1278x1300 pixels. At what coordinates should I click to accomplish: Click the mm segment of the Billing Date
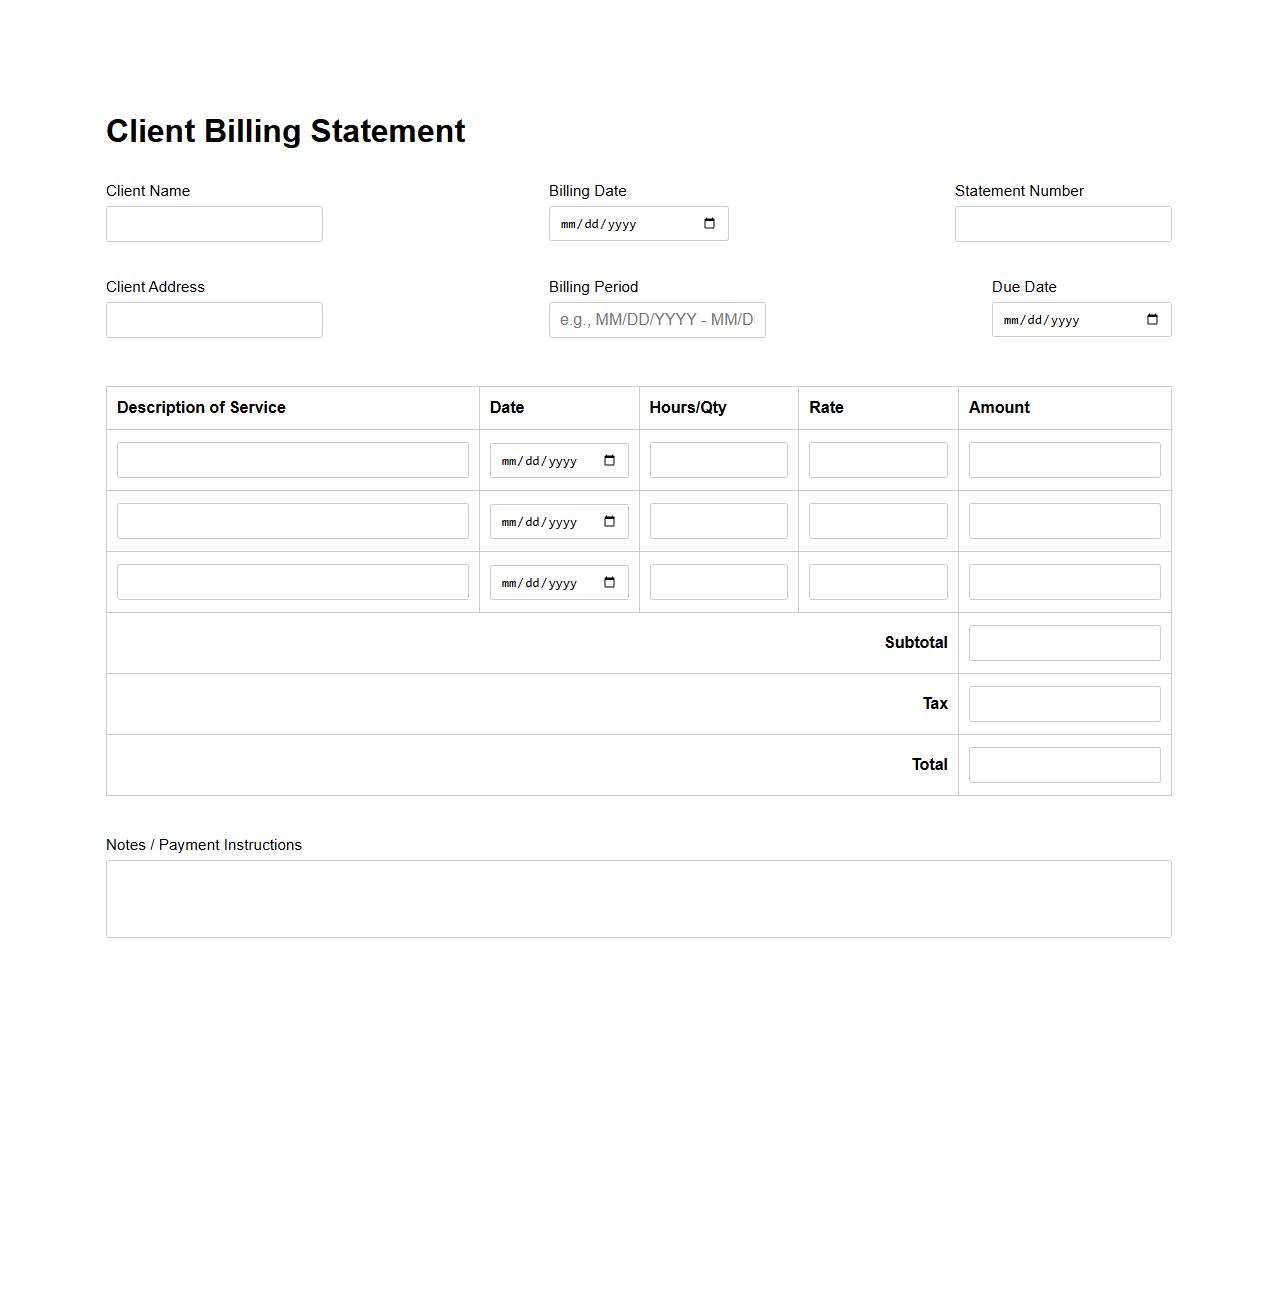click(568, 223)
